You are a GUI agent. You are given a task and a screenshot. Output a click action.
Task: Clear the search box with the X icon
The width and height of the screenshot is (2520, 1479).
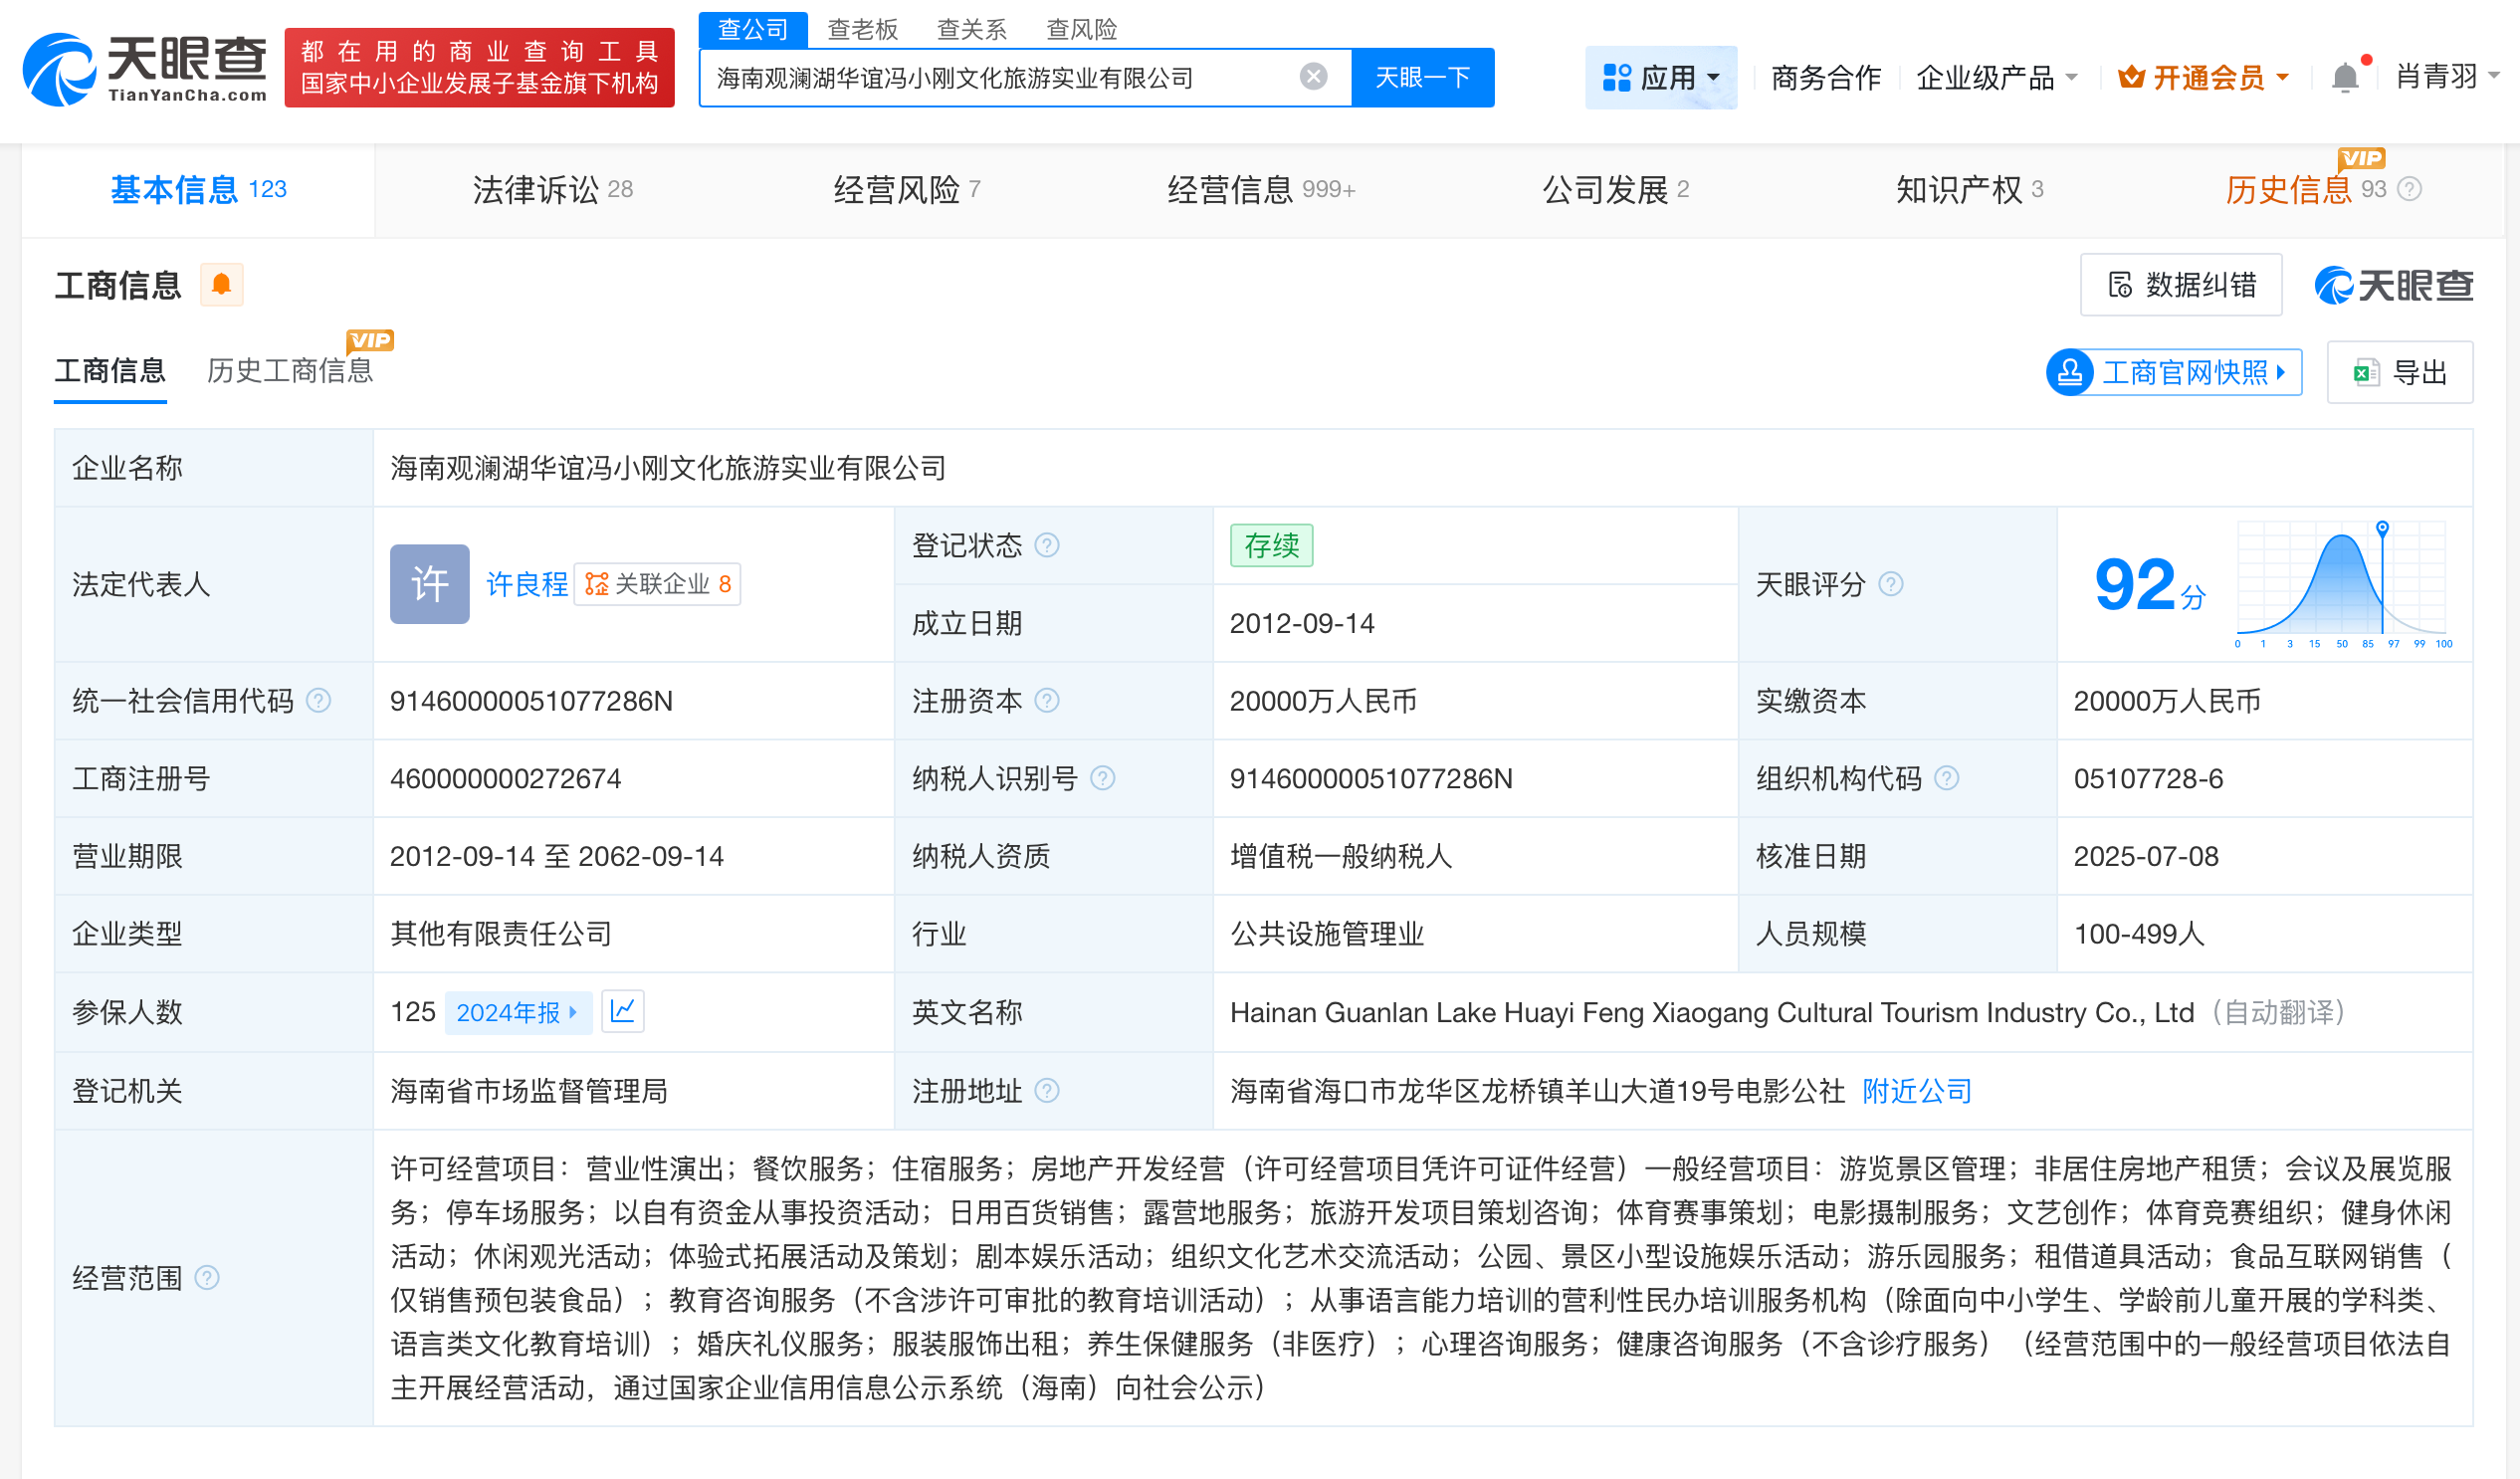pyautogui.click(x=1312, y=76)
